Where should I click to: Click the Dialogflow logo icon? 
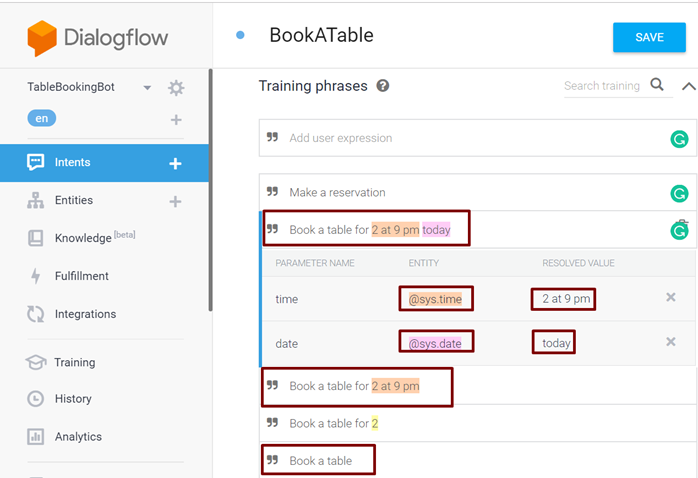coord(42,38)
